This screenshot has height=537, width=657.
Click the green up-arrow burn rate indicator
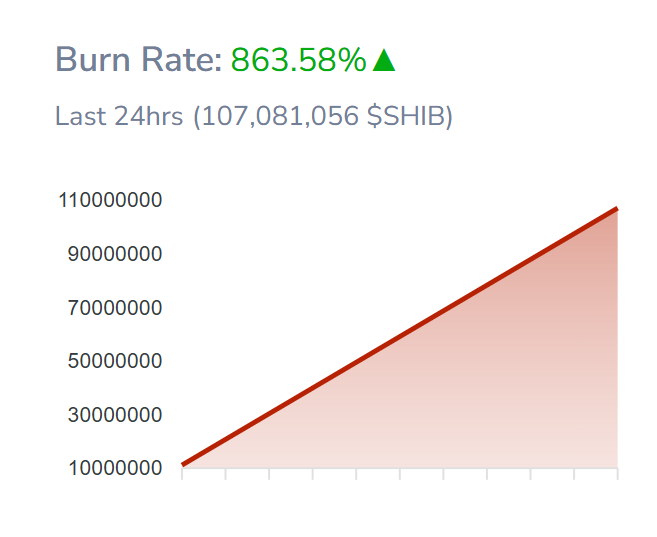click(383, 59)
